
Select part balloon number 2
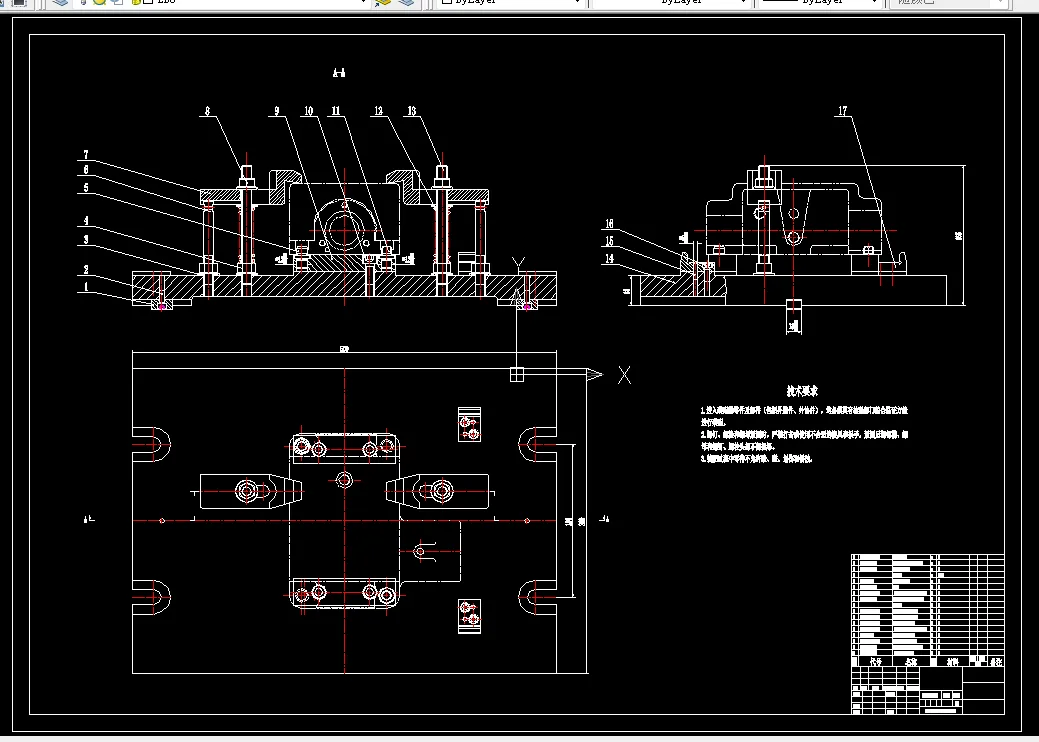[85, 270]
